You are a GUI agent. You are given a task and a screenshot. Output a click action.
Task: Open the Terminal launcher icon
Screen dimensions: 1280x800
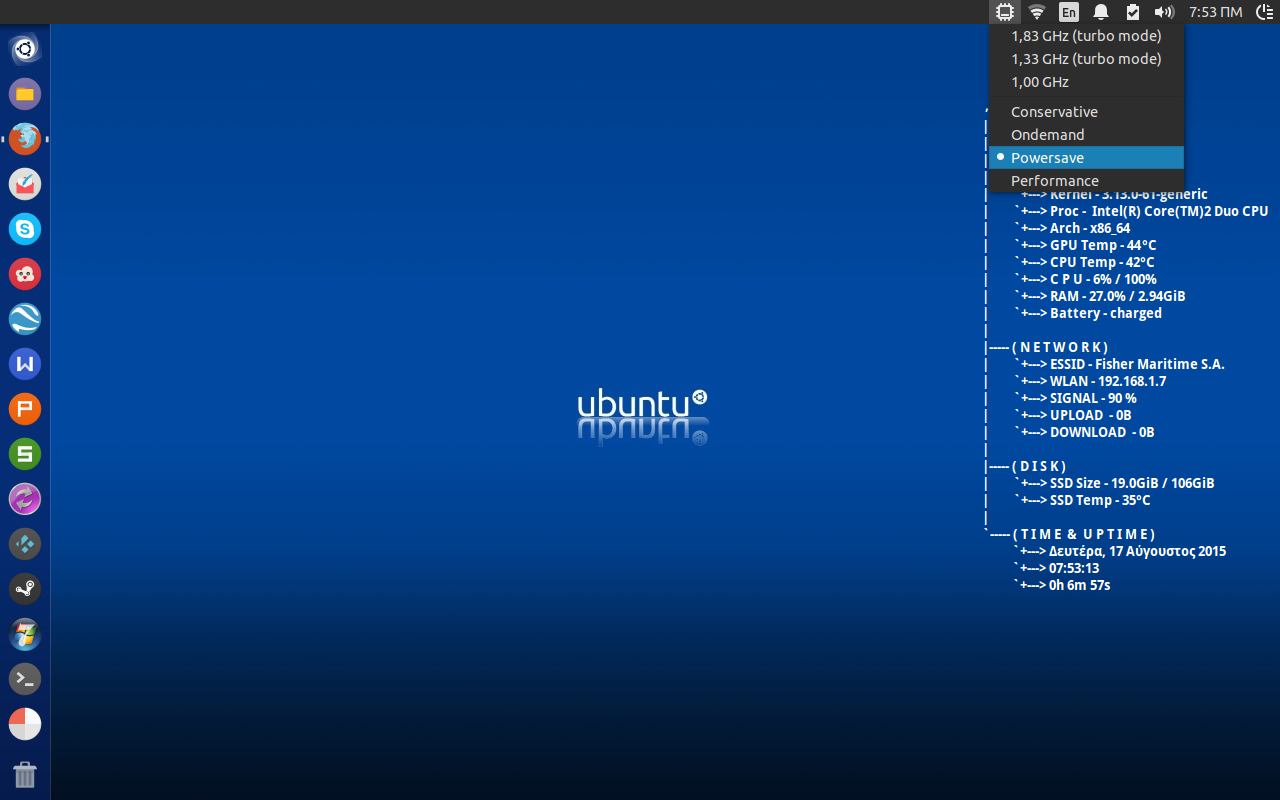[x=25, y=679]
